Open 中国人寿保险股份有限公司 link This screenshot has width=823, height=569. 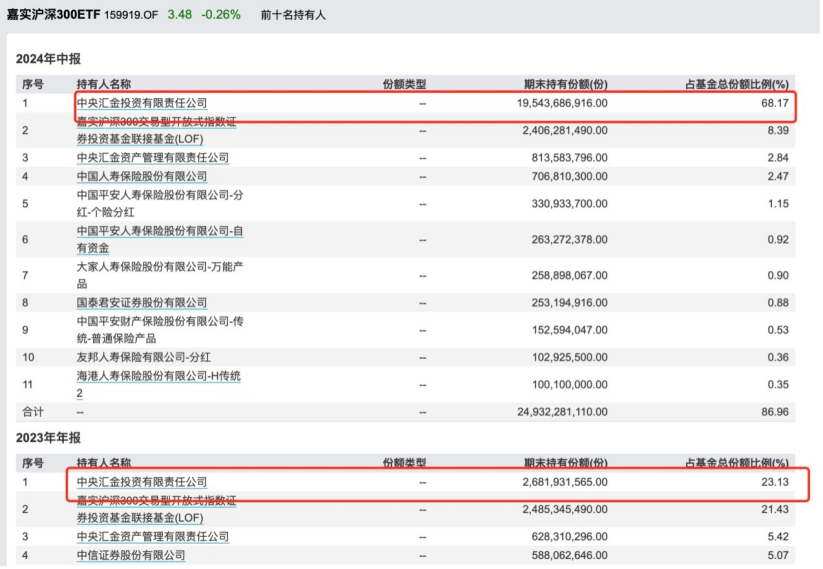pyautogui.click(x=142, y=176)
